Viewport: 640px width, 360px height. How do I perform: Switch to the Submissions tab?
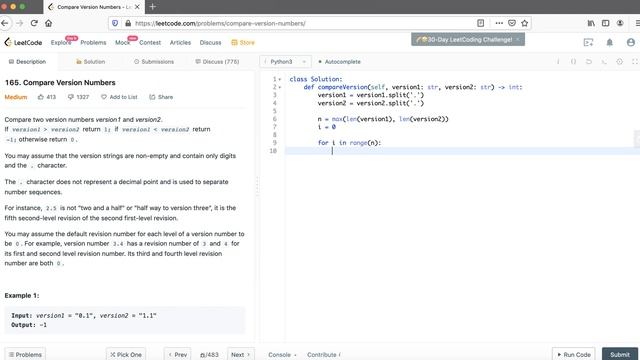154,62
